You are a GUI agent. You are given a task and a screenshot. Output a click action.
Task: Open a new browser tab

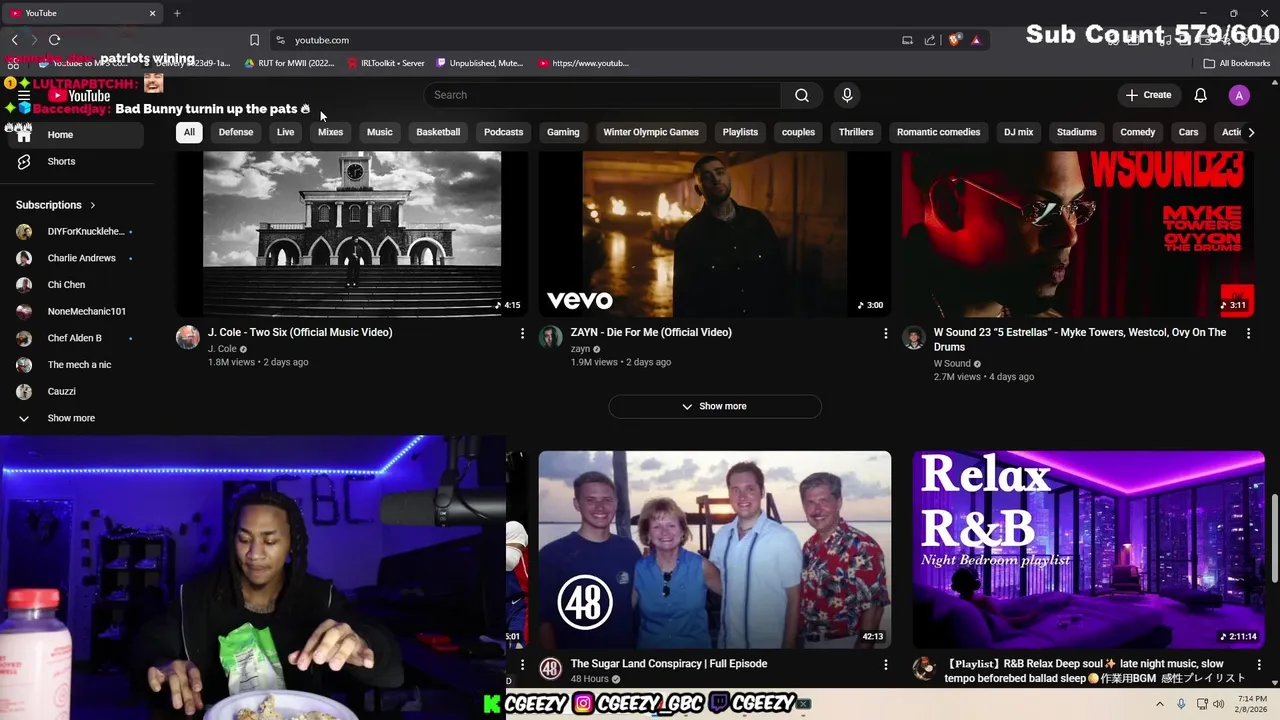(x=177, y=13)
